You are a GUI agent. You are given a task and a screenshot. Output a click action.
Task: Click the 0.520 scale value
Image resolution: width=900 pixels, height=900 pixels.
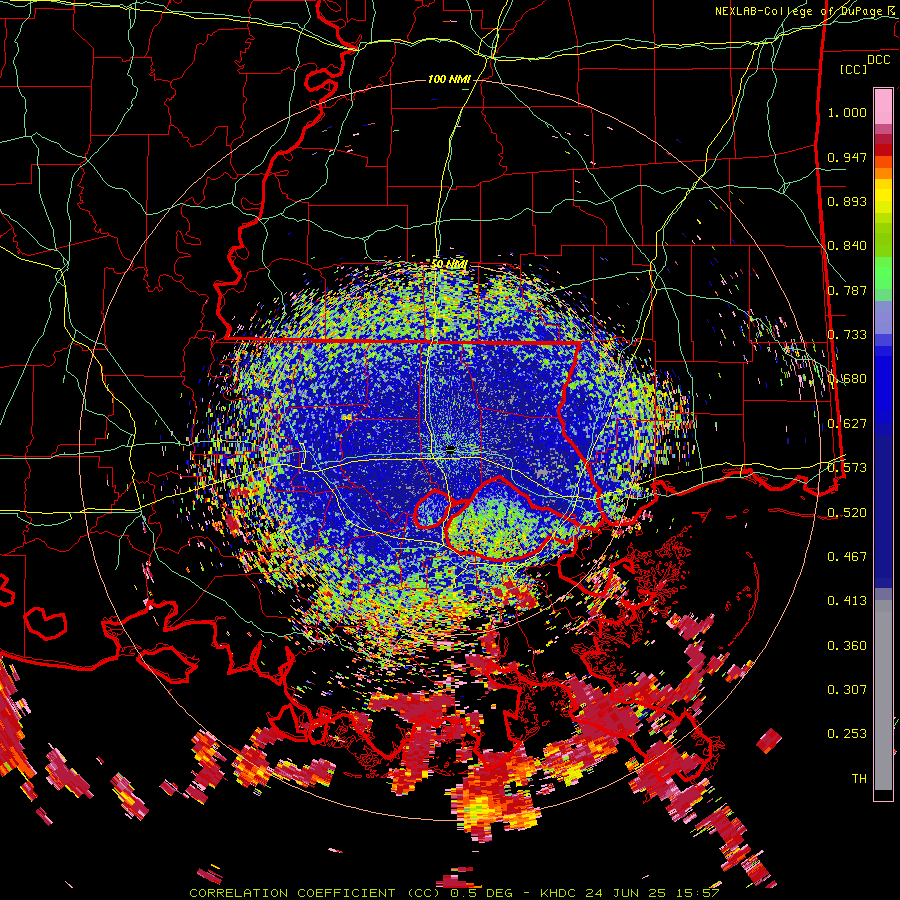(x=847, y=512)
